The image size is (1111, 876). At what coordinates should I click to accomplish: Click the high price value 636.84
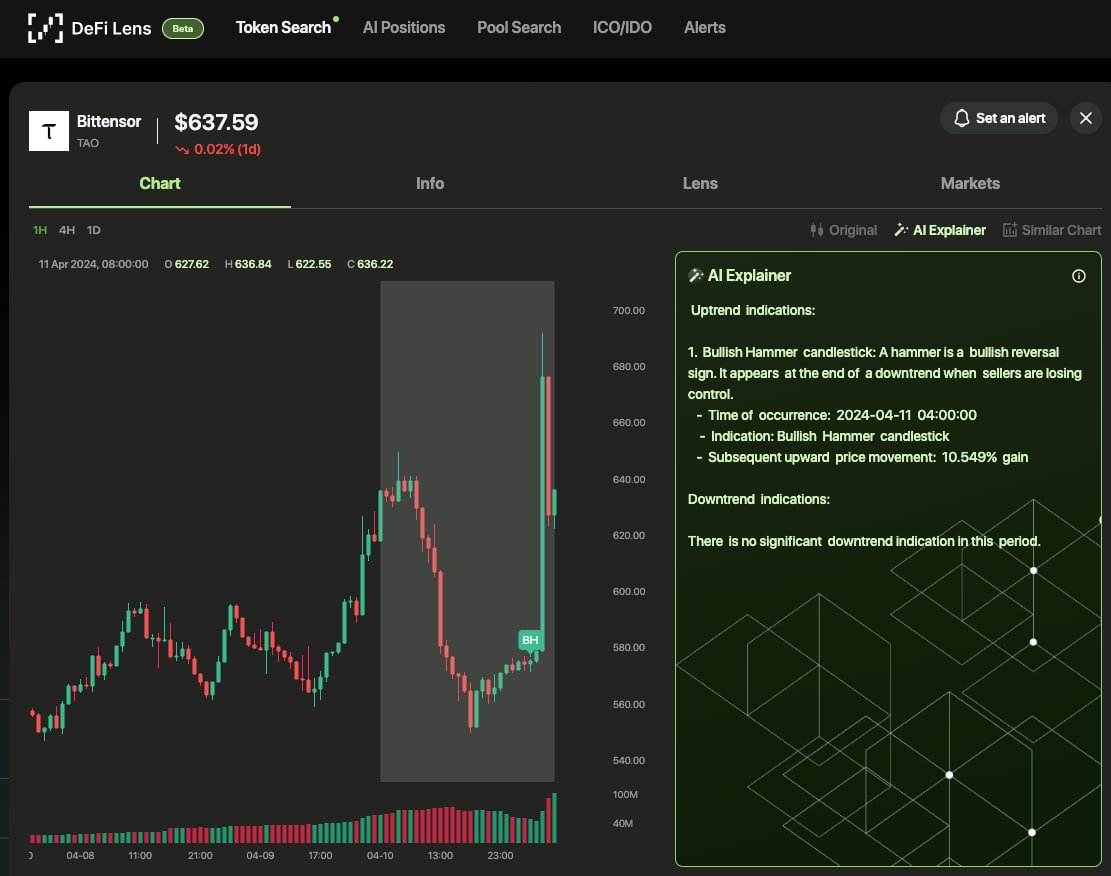coord(253,264)
